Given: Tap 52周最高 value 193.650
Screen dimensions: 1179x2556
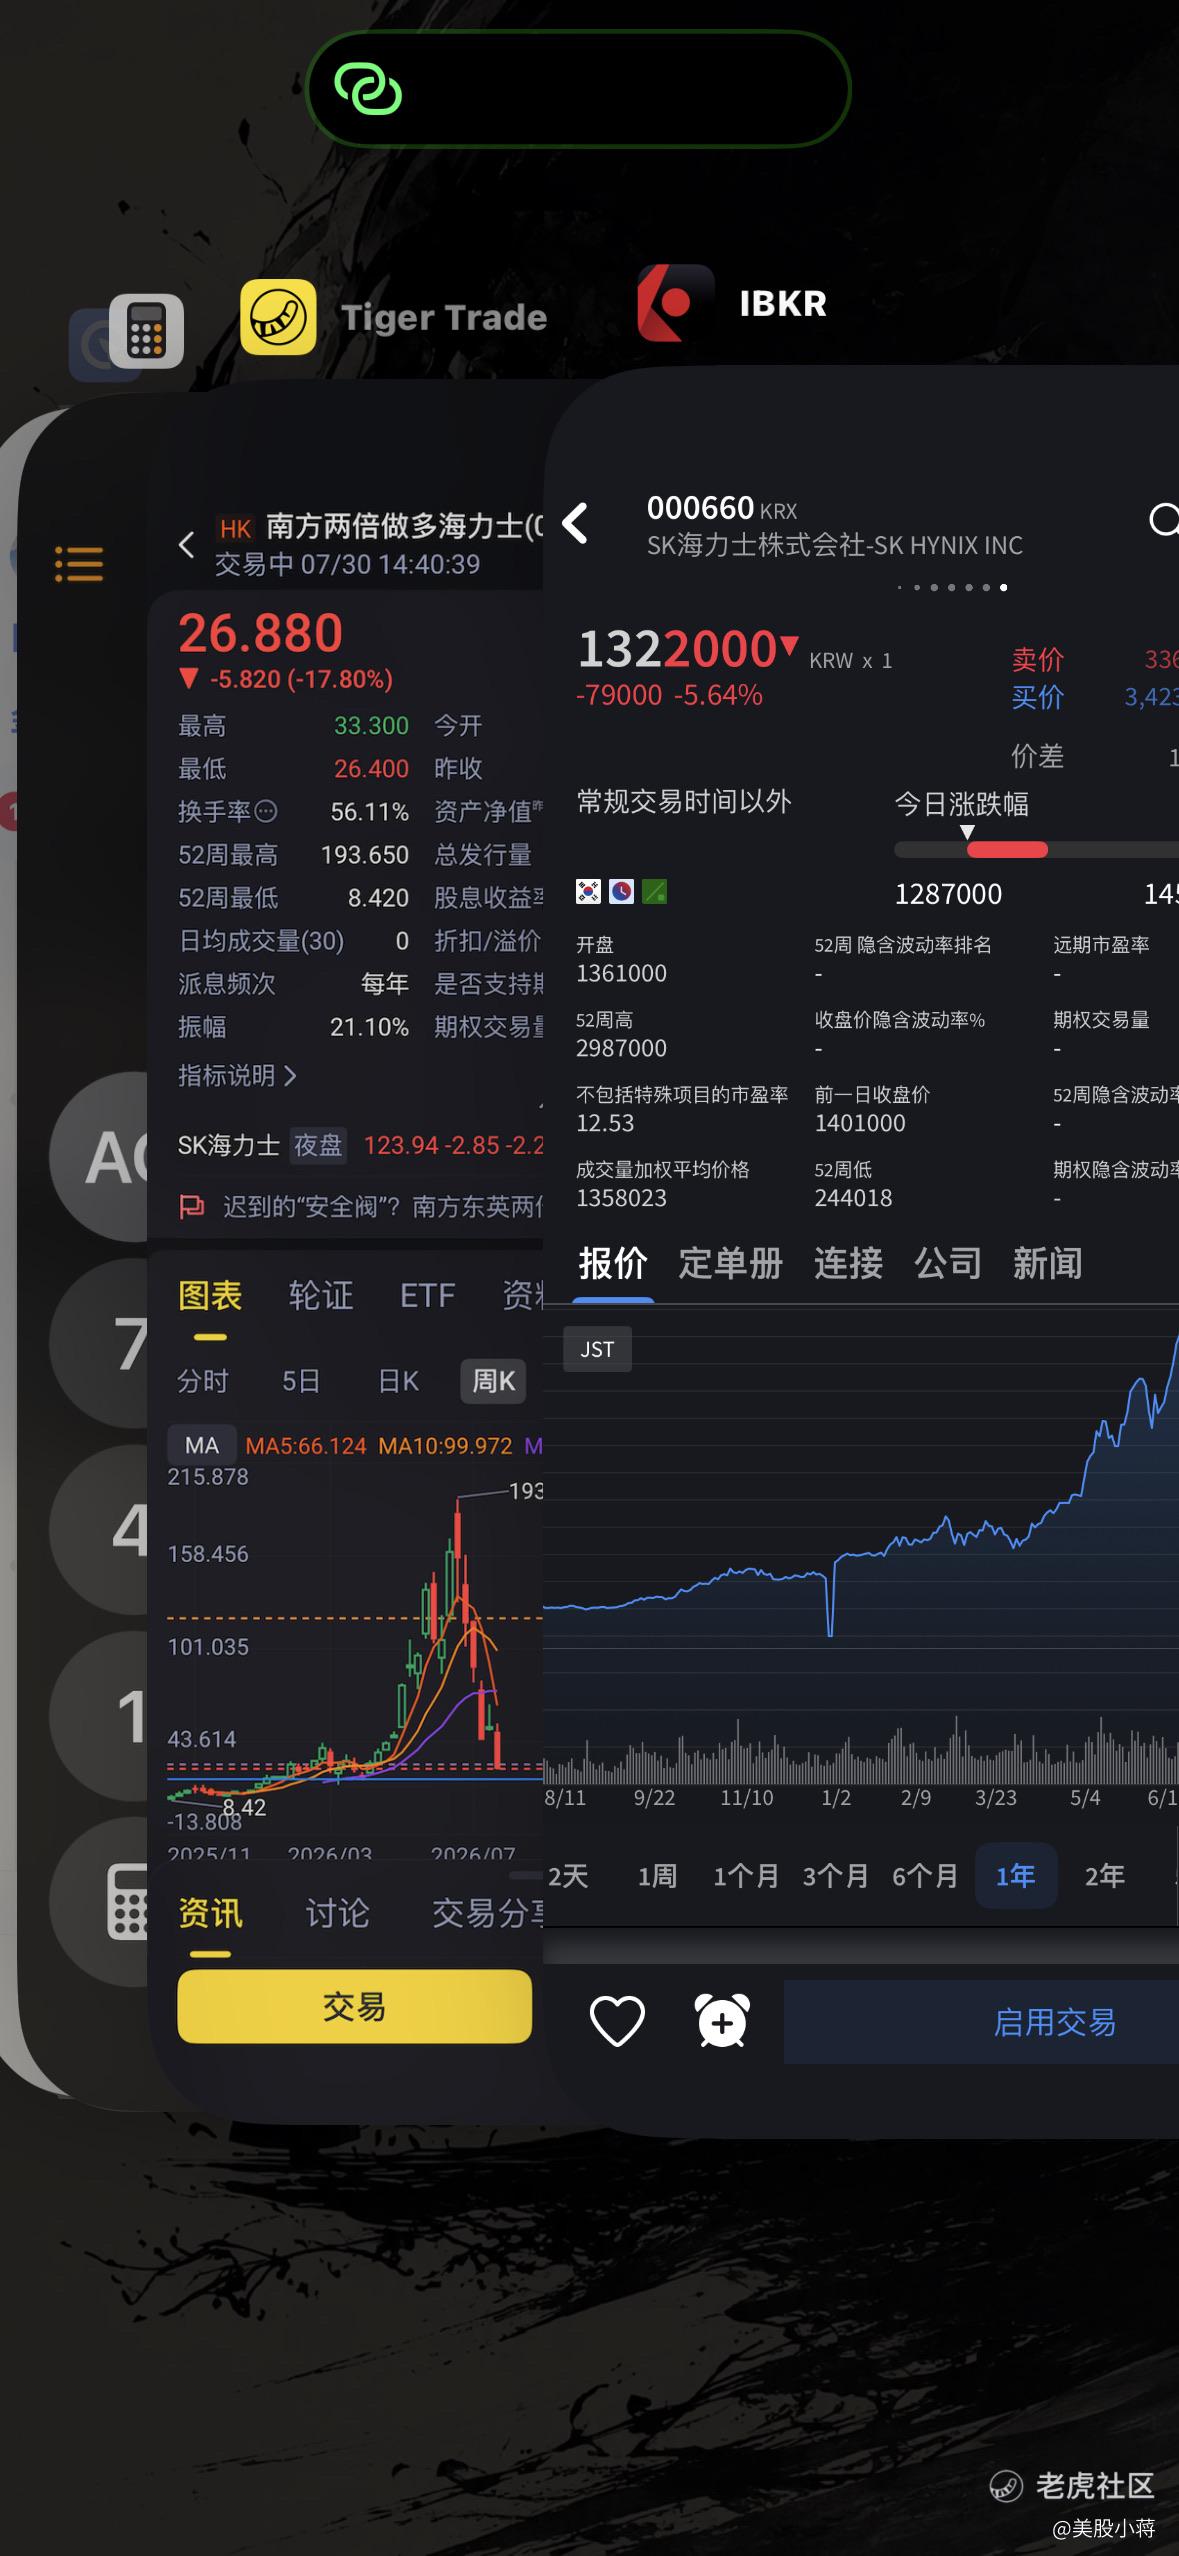Looking at the screenshot, I should pos(364,855).
